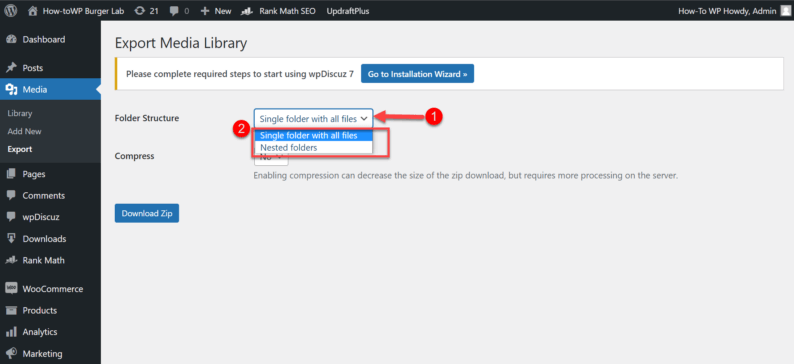
Task: Click the Analytics bar chart icon
Action: click(11, 332)
